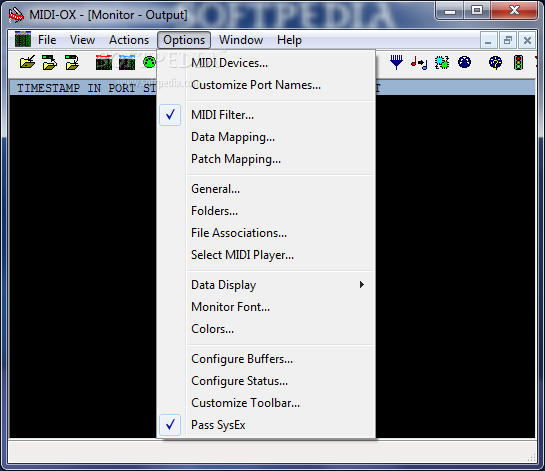Select Configure Status...
This screenshot has height=471, width=545.
click(x=266, y=381)
